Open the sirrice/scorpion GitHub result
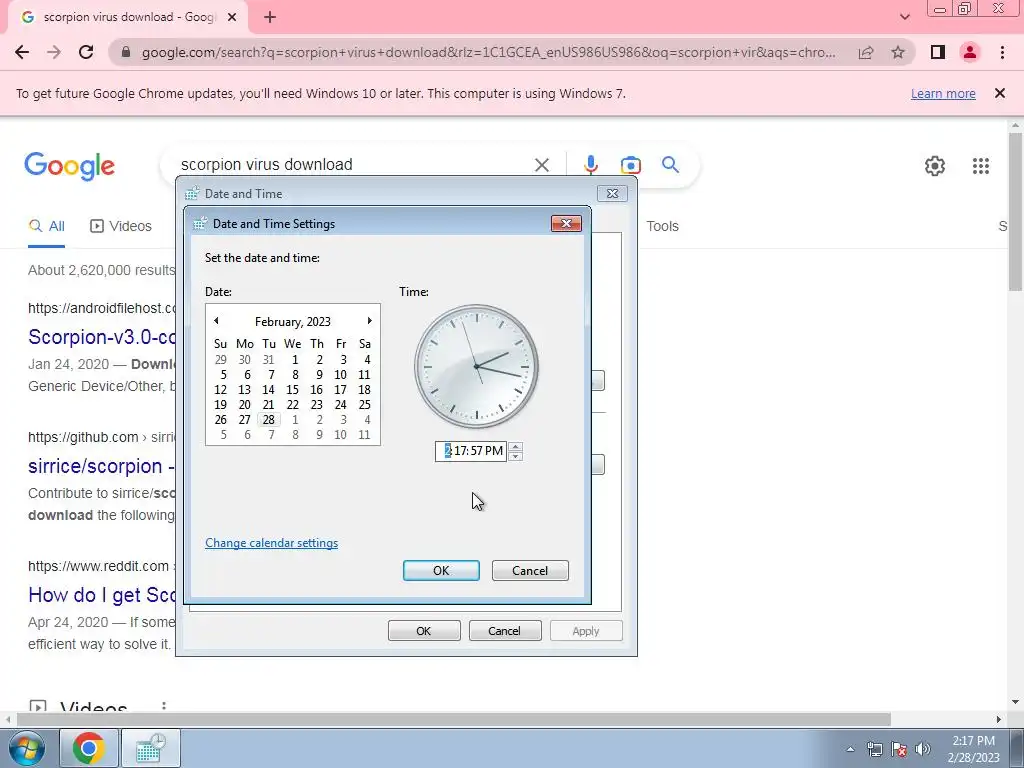The image size is (1024, 768). point(101,466)
